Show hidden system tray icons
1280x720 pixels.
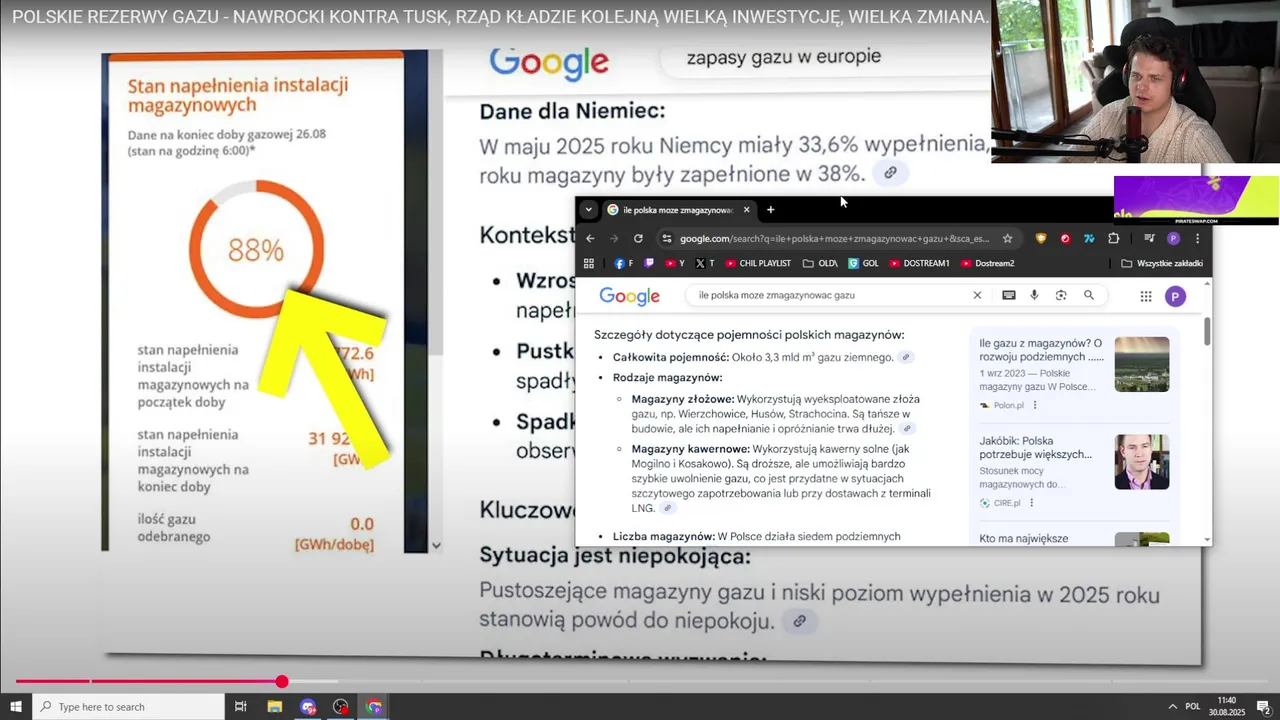[x=1172, y=707]
